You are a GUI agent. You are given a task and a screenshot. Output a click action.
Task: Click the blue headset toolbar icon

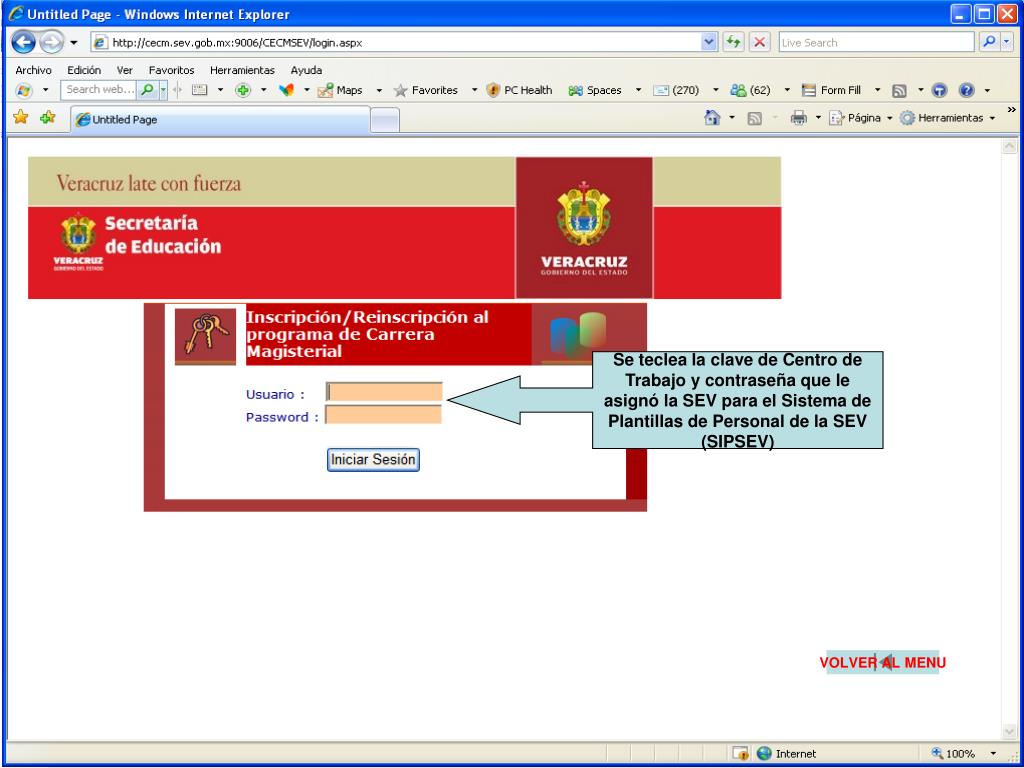(939, 90)
